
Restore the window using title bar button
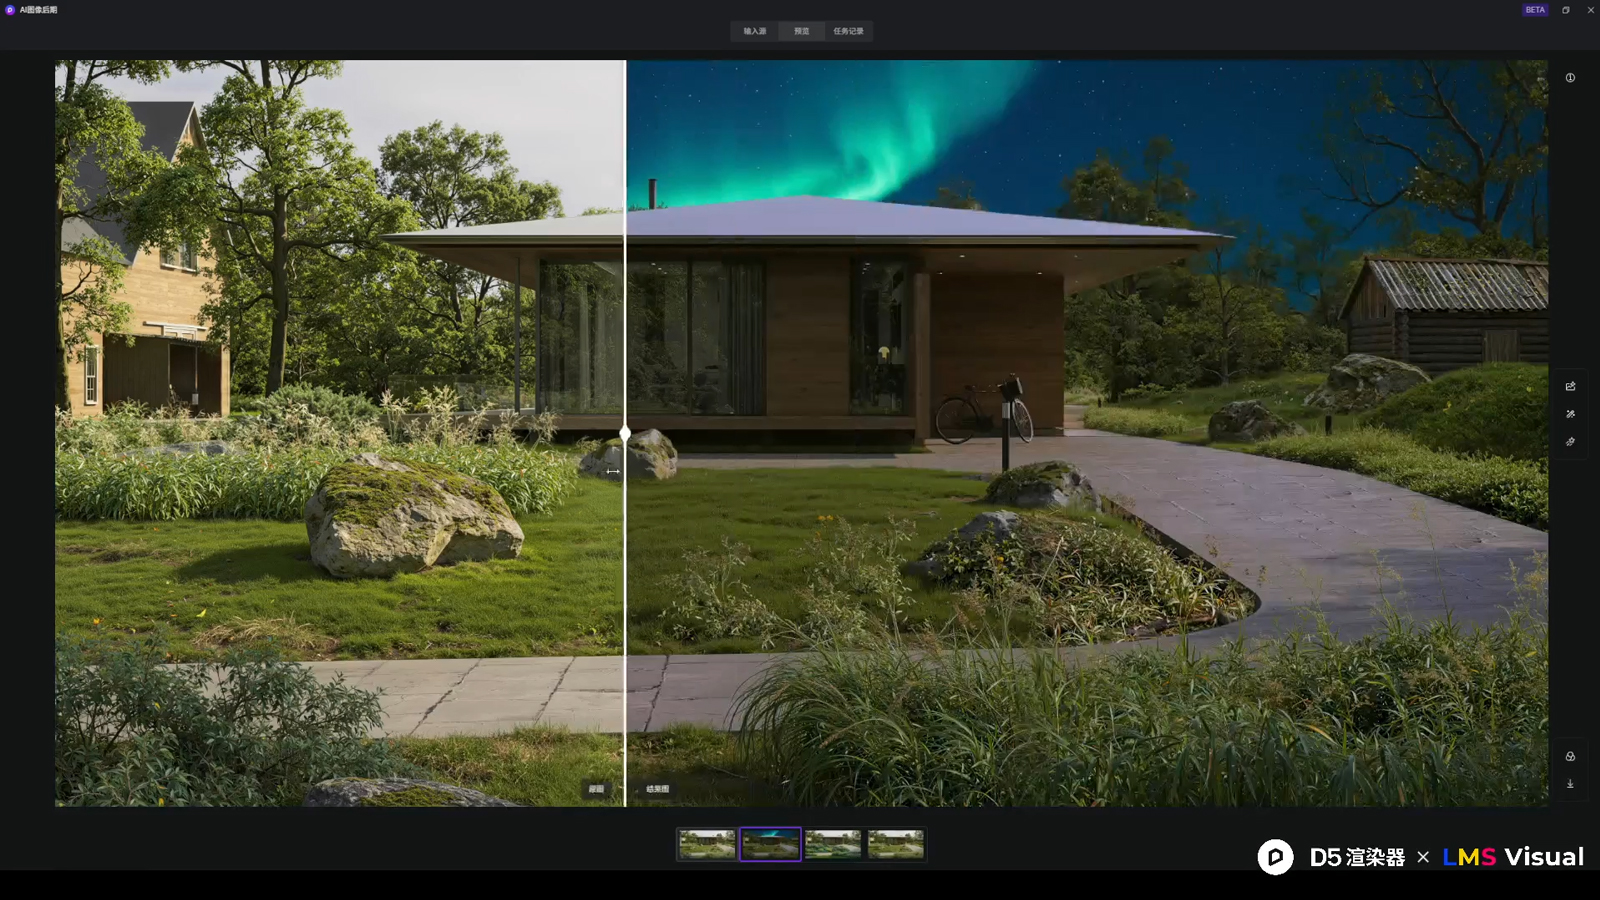[1566, 10]
